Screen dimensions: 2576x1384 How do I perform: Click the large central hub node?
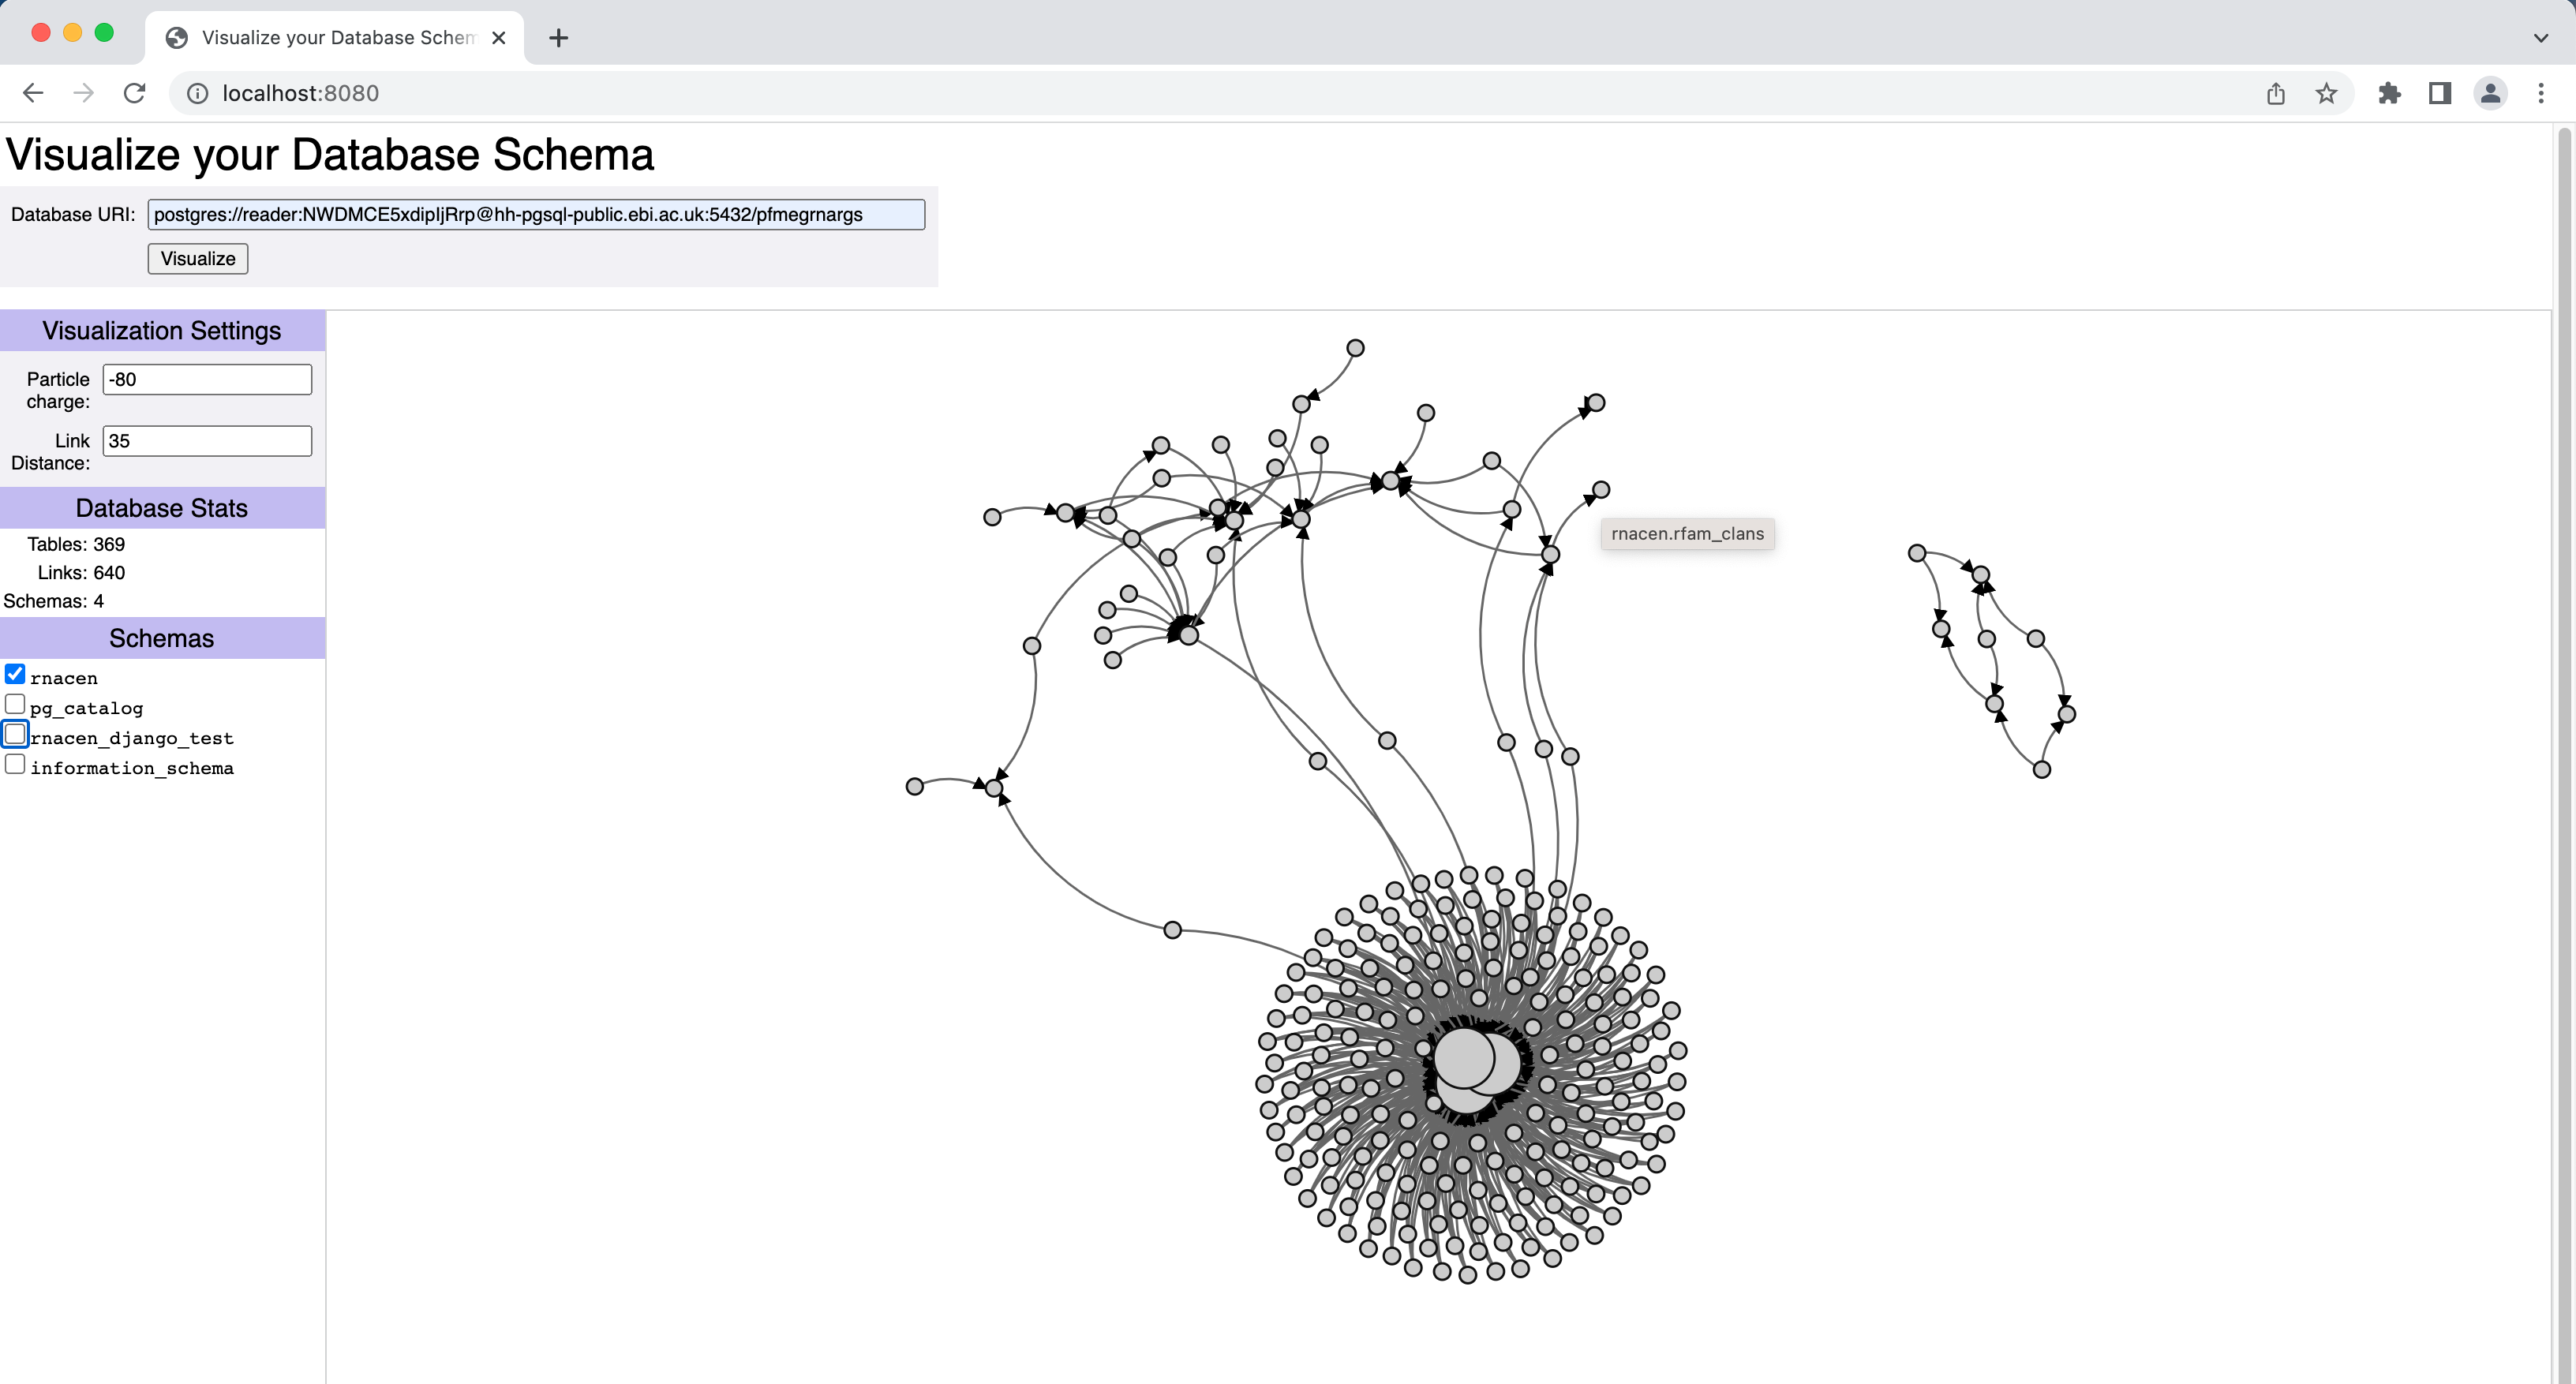[x=1464, y=1058]
